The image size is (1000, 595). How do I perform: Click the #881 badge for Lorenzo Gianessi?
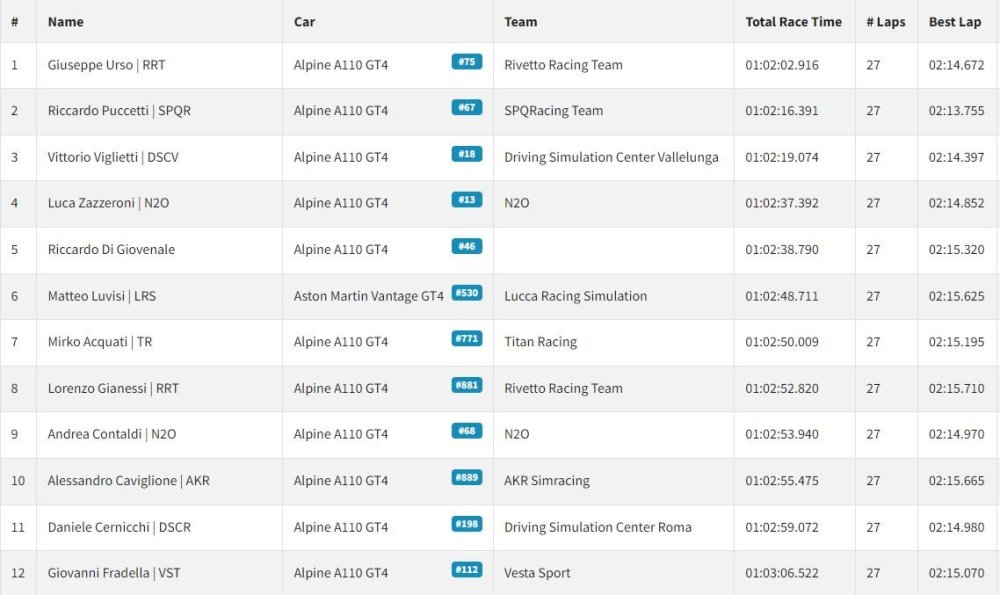466,385
